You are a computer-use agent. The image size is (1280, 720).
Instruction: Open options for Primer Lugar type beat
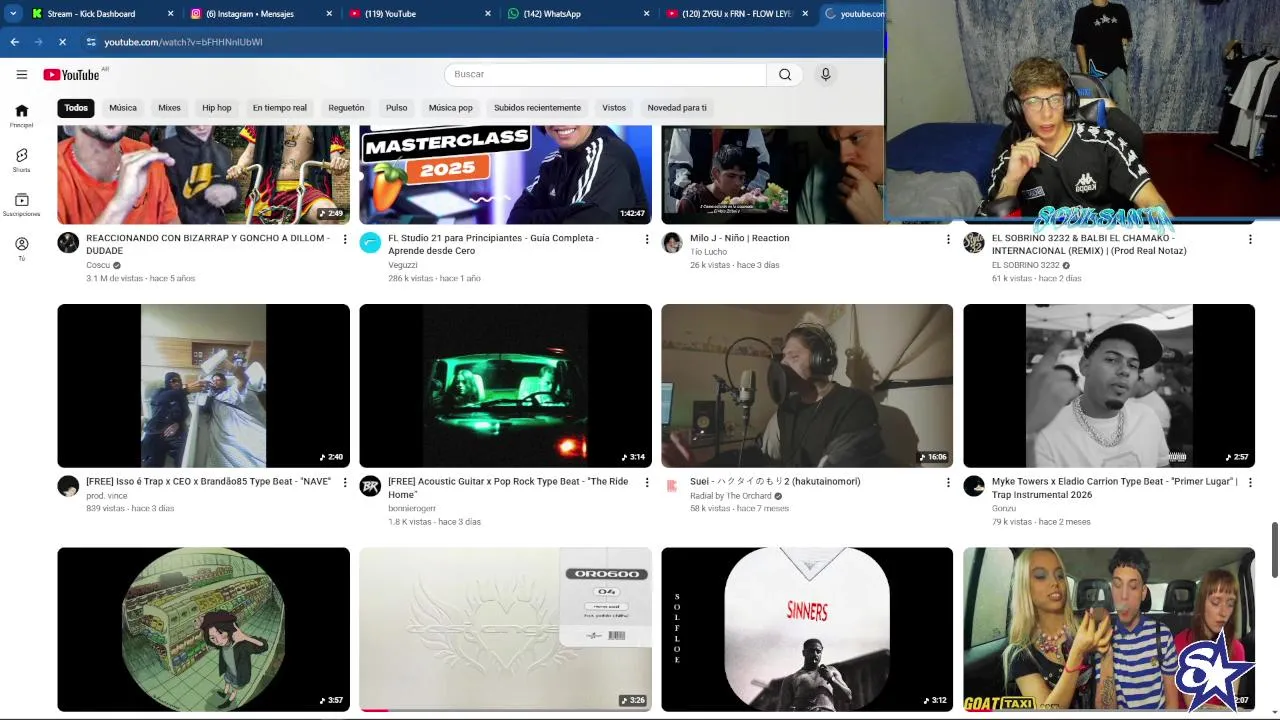[x=1249, y=482]
